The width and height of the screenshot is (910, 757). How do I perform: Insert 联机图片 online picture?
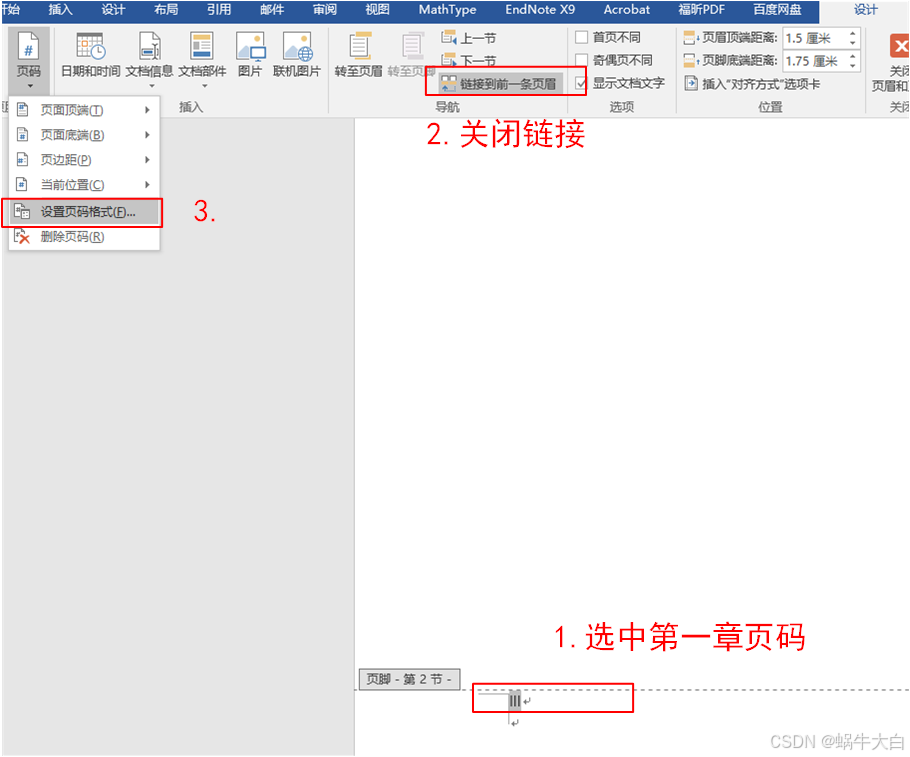click(297, 55)
